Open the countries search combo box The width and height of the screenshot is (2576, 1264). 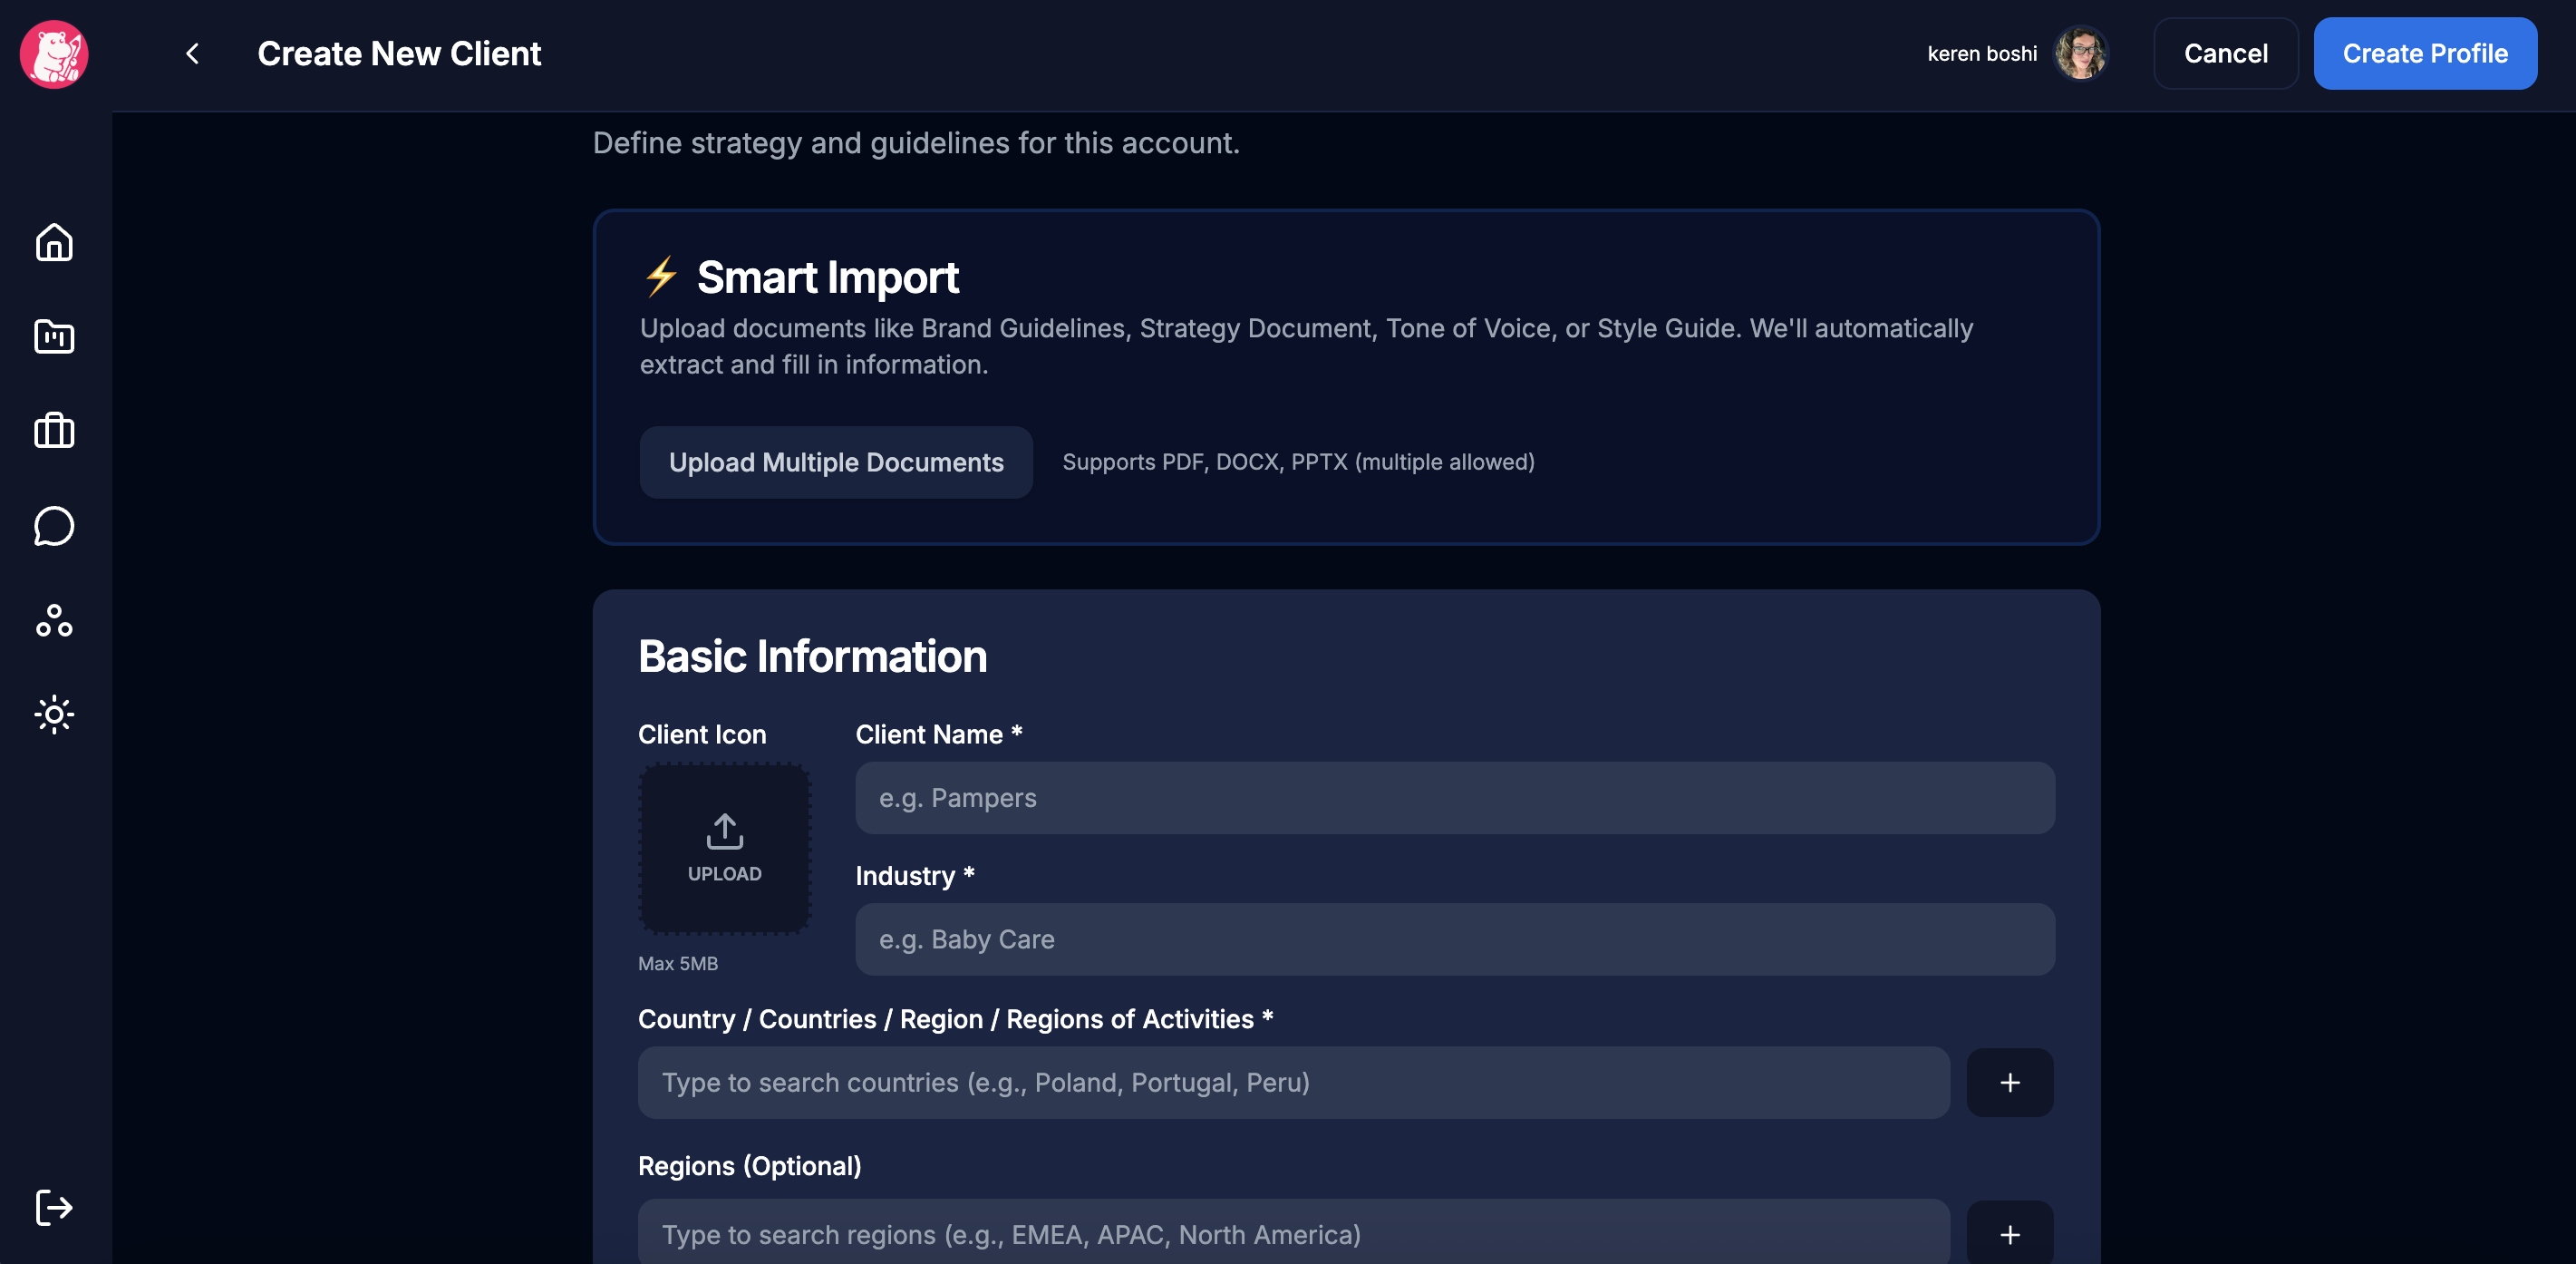[x=1293, y=1082]
